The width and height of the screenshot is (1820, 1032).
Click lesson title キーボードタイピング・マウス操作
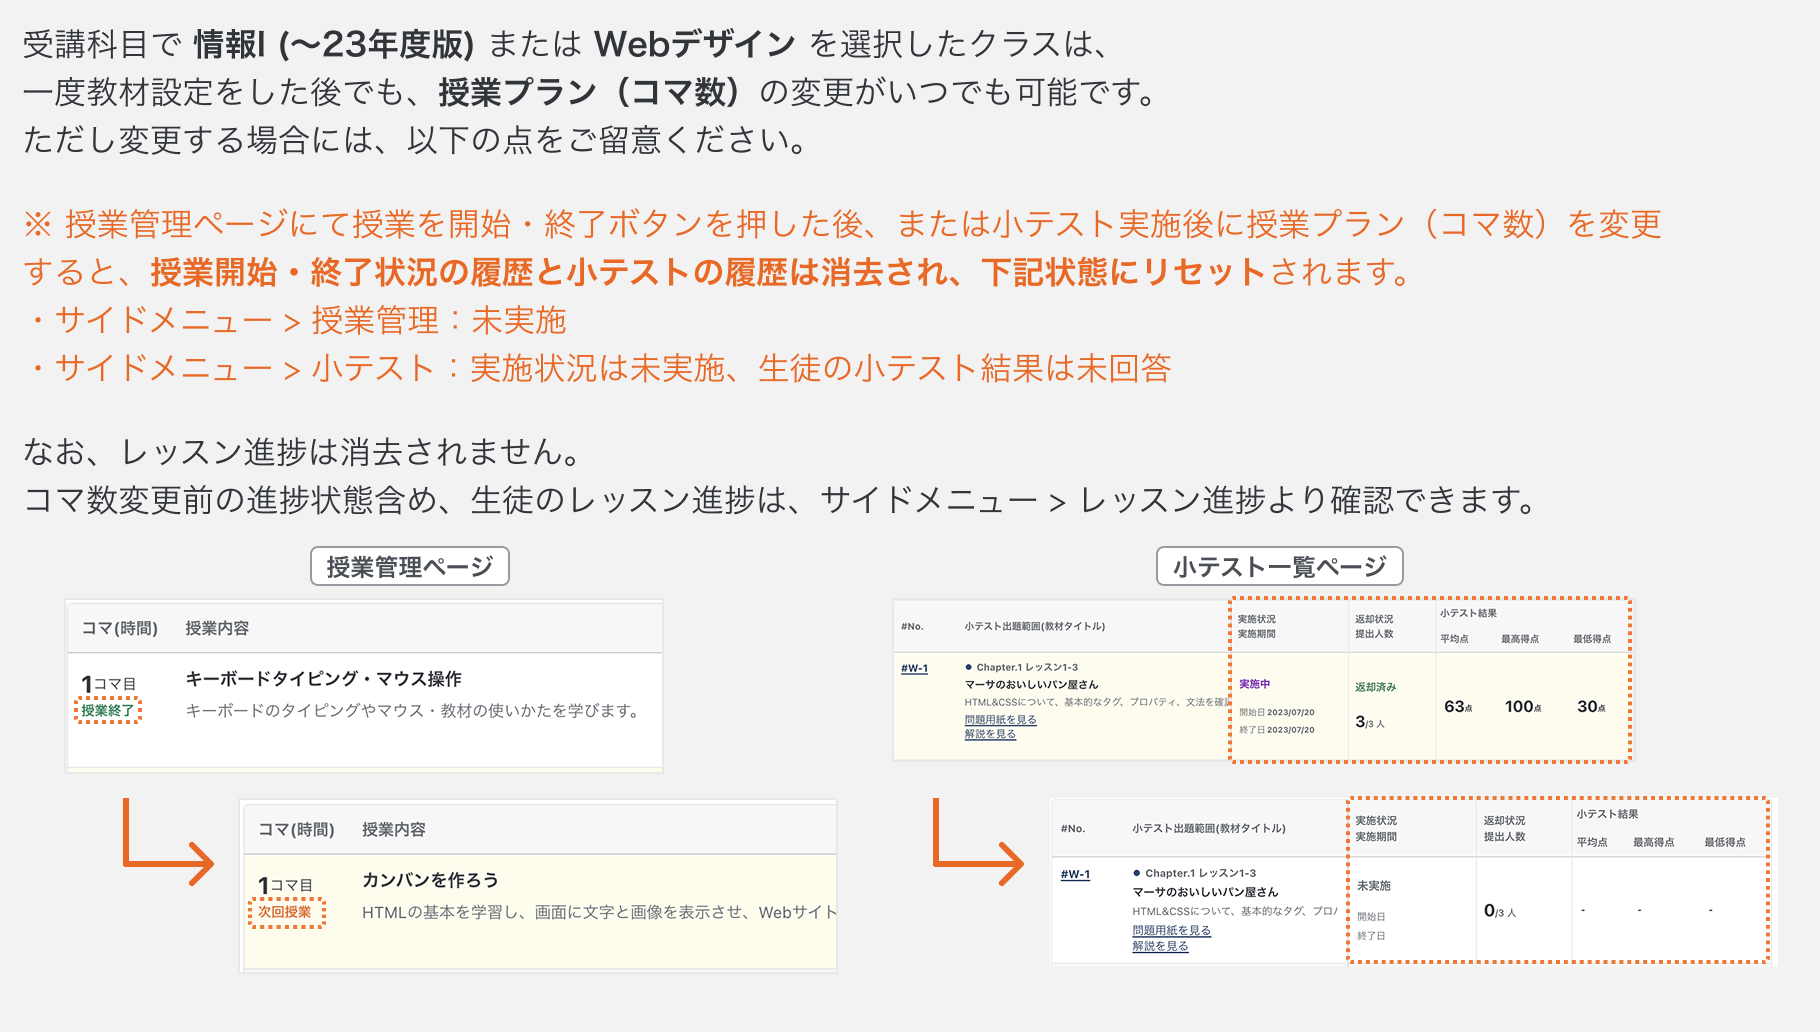point(323,679)
